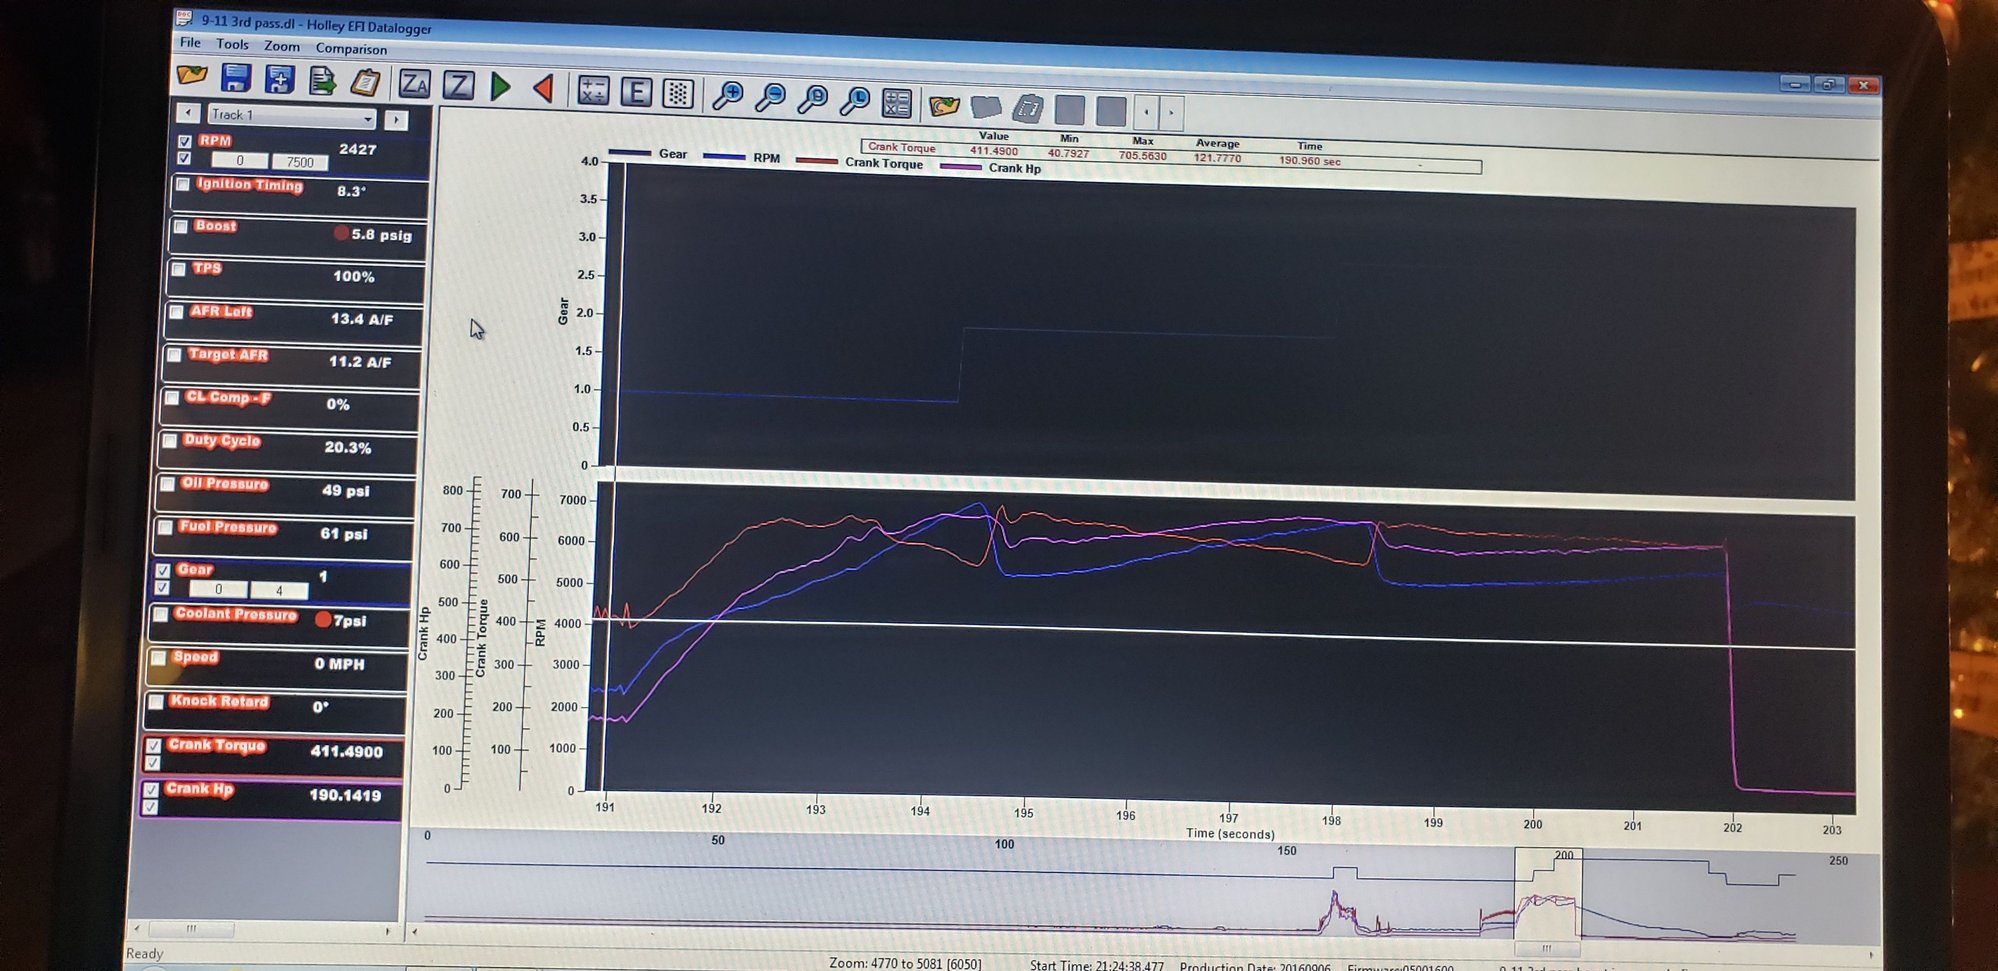
Task: Click the overview timeline zoom window scrollbar
Action: coord(1546,948)
